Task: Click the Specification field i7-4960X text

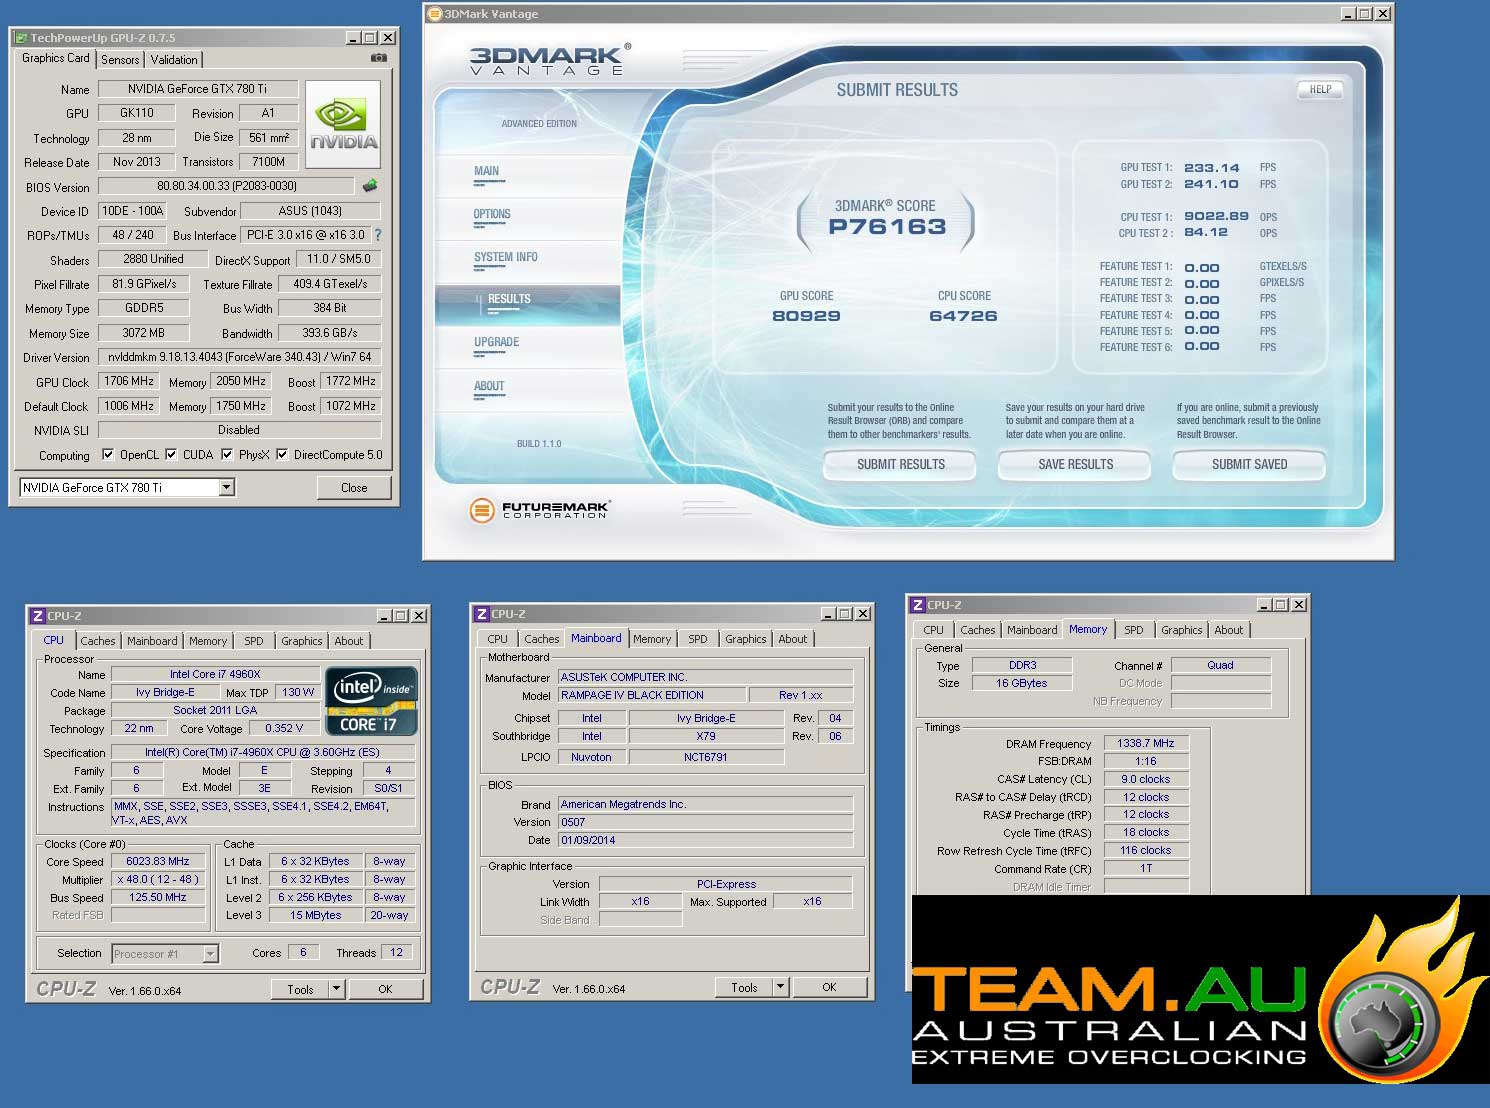Action: click(x=262, y=752)
